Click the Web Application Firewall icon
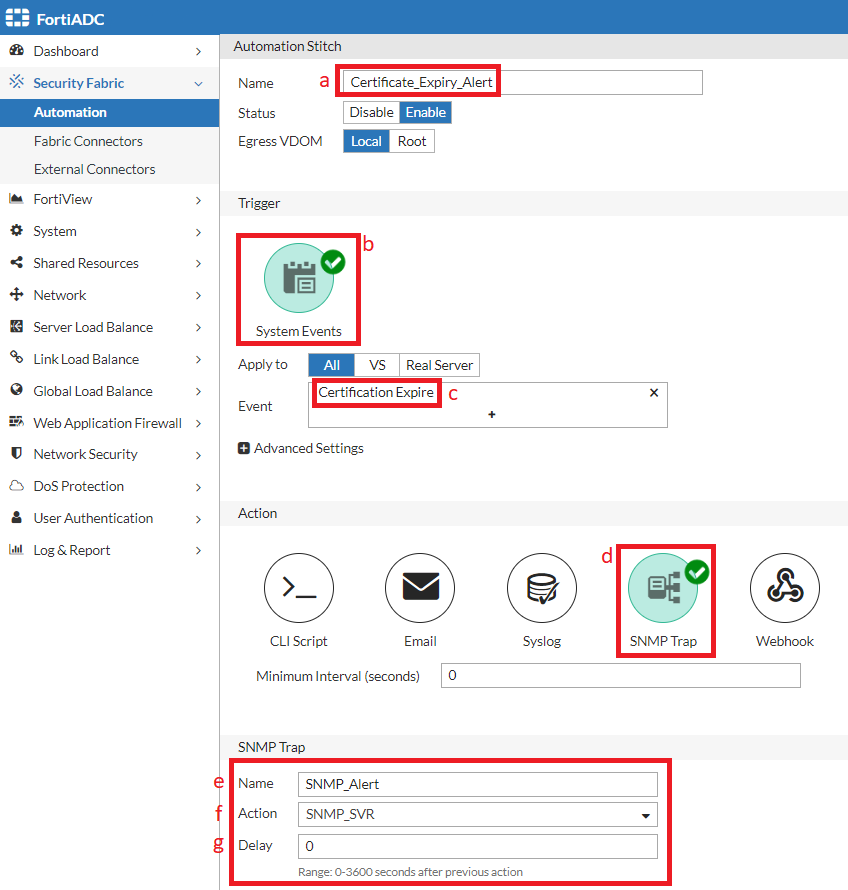This screenshot has width=848, height=890. 16,422
